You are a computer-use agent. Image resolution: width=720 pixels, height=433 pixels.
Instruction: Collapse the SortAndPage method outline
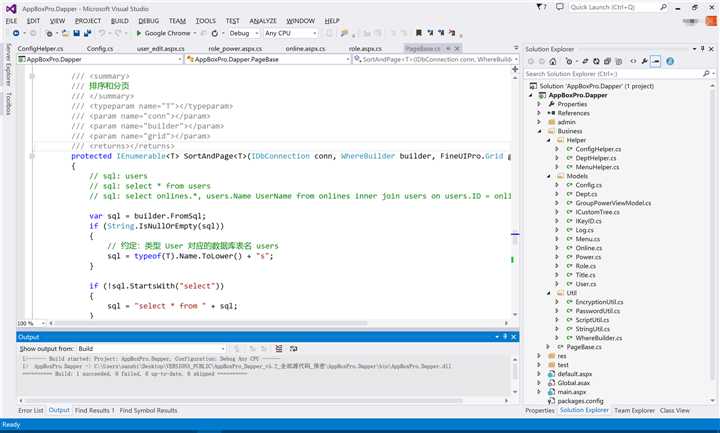(32, 156)
